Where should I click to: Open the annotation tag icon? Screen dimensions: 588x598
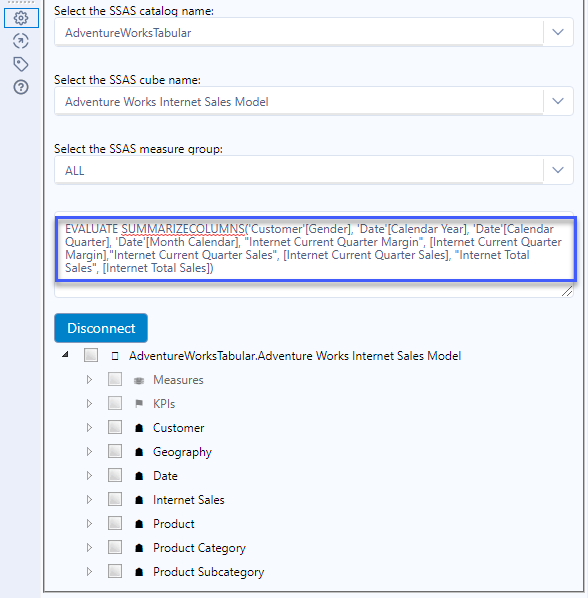coord(21,64)
